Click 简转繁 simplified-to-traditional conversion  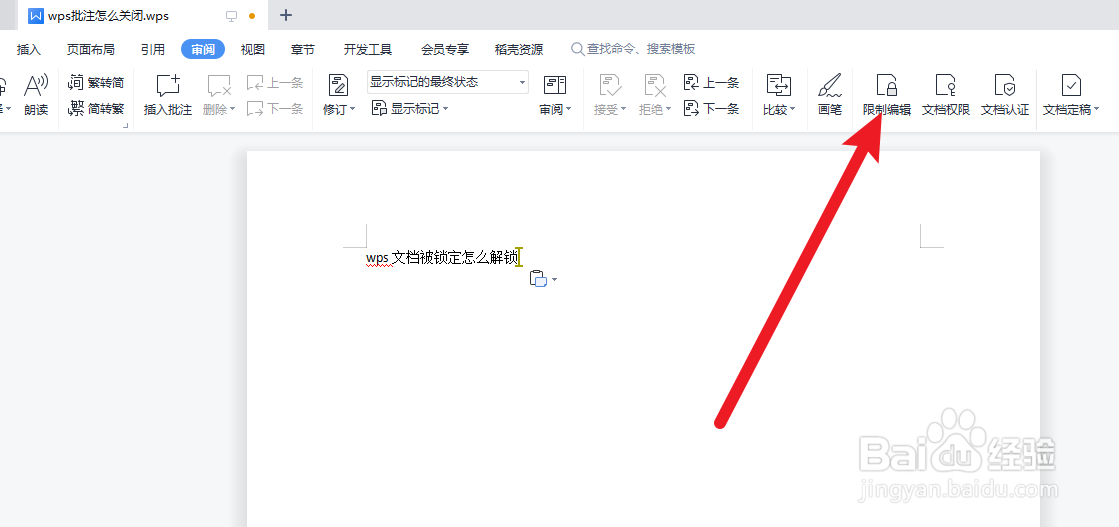(x=96, y=109)
